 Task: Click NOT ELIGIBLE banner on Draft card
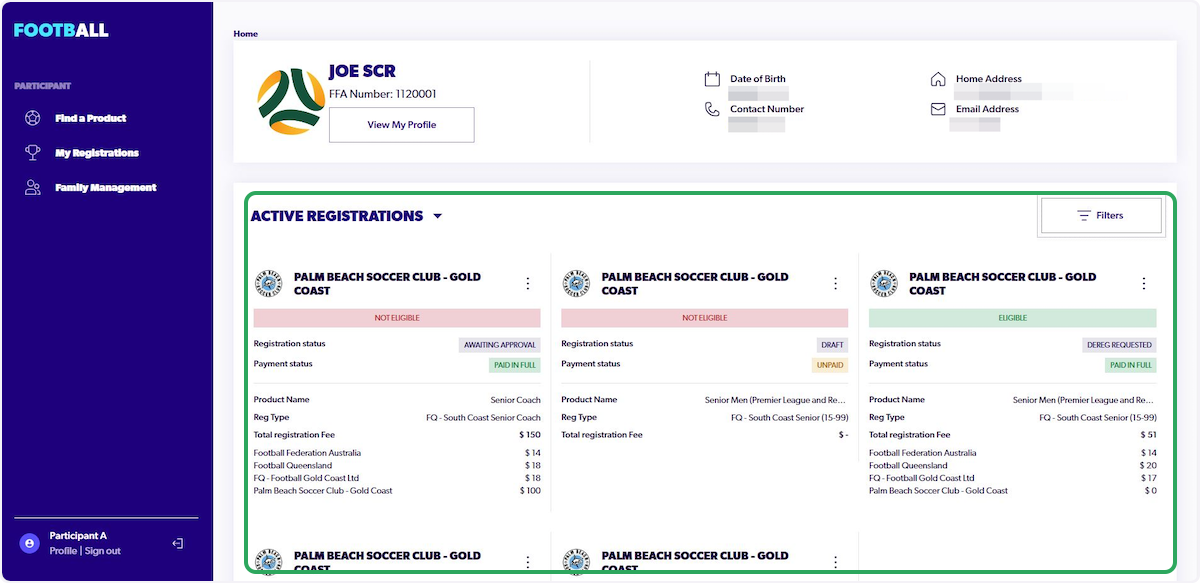coord(705,318)
